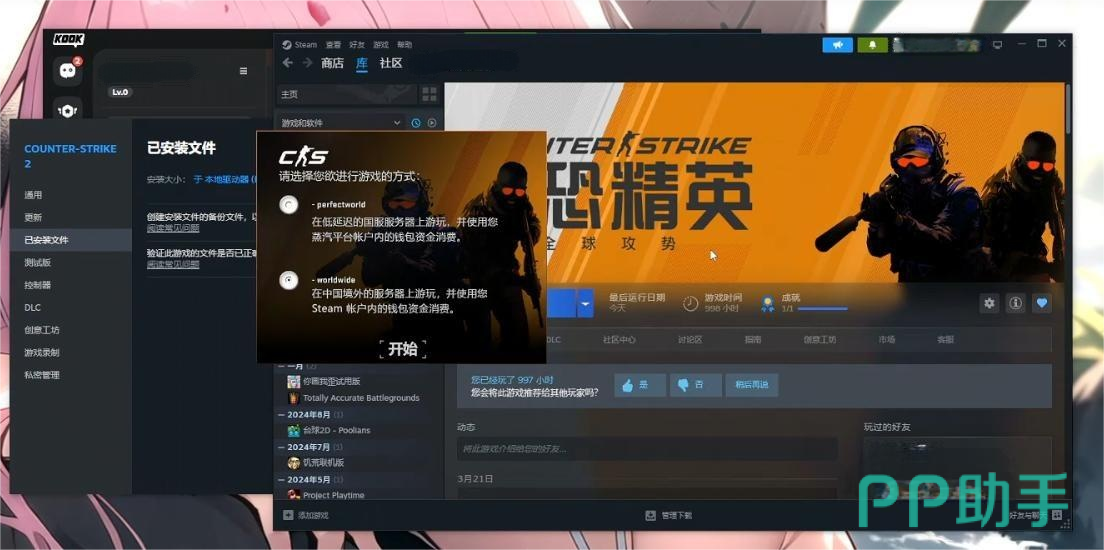1104x550 pixels.
Task: Open the 指南 game tab
Action: (x=753, y=339)
